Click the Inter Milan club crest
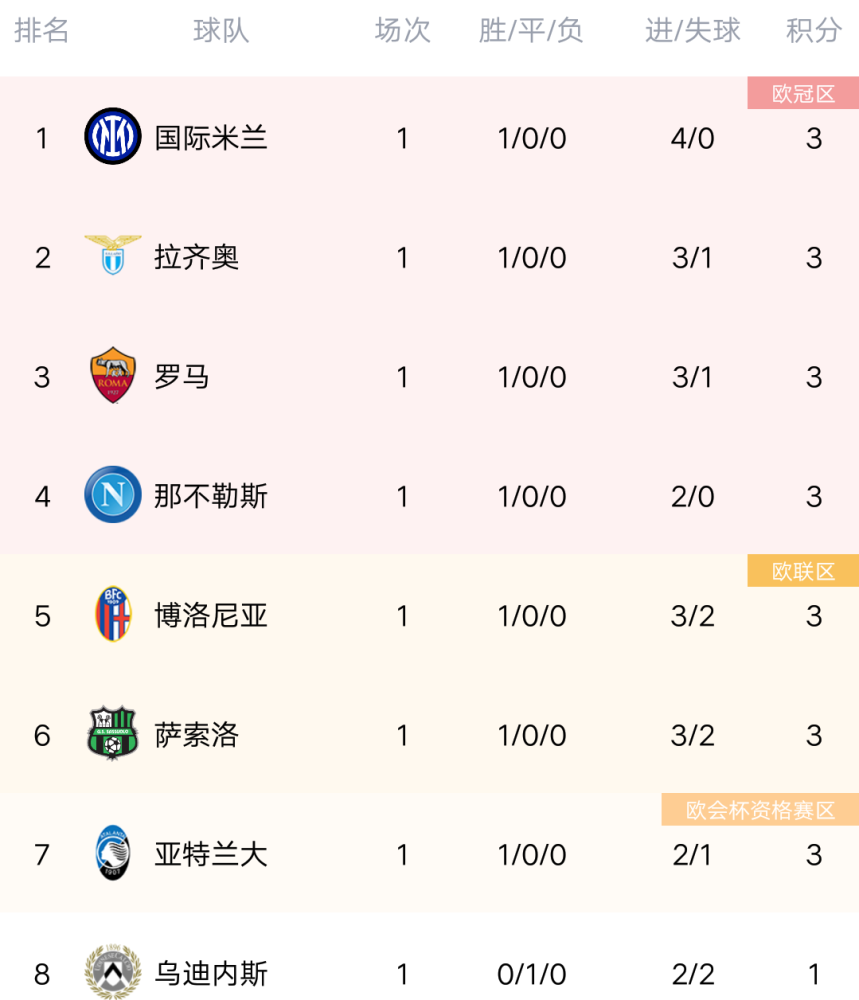The height and width of the screenshot is (1000, 859). pos(113,136)
